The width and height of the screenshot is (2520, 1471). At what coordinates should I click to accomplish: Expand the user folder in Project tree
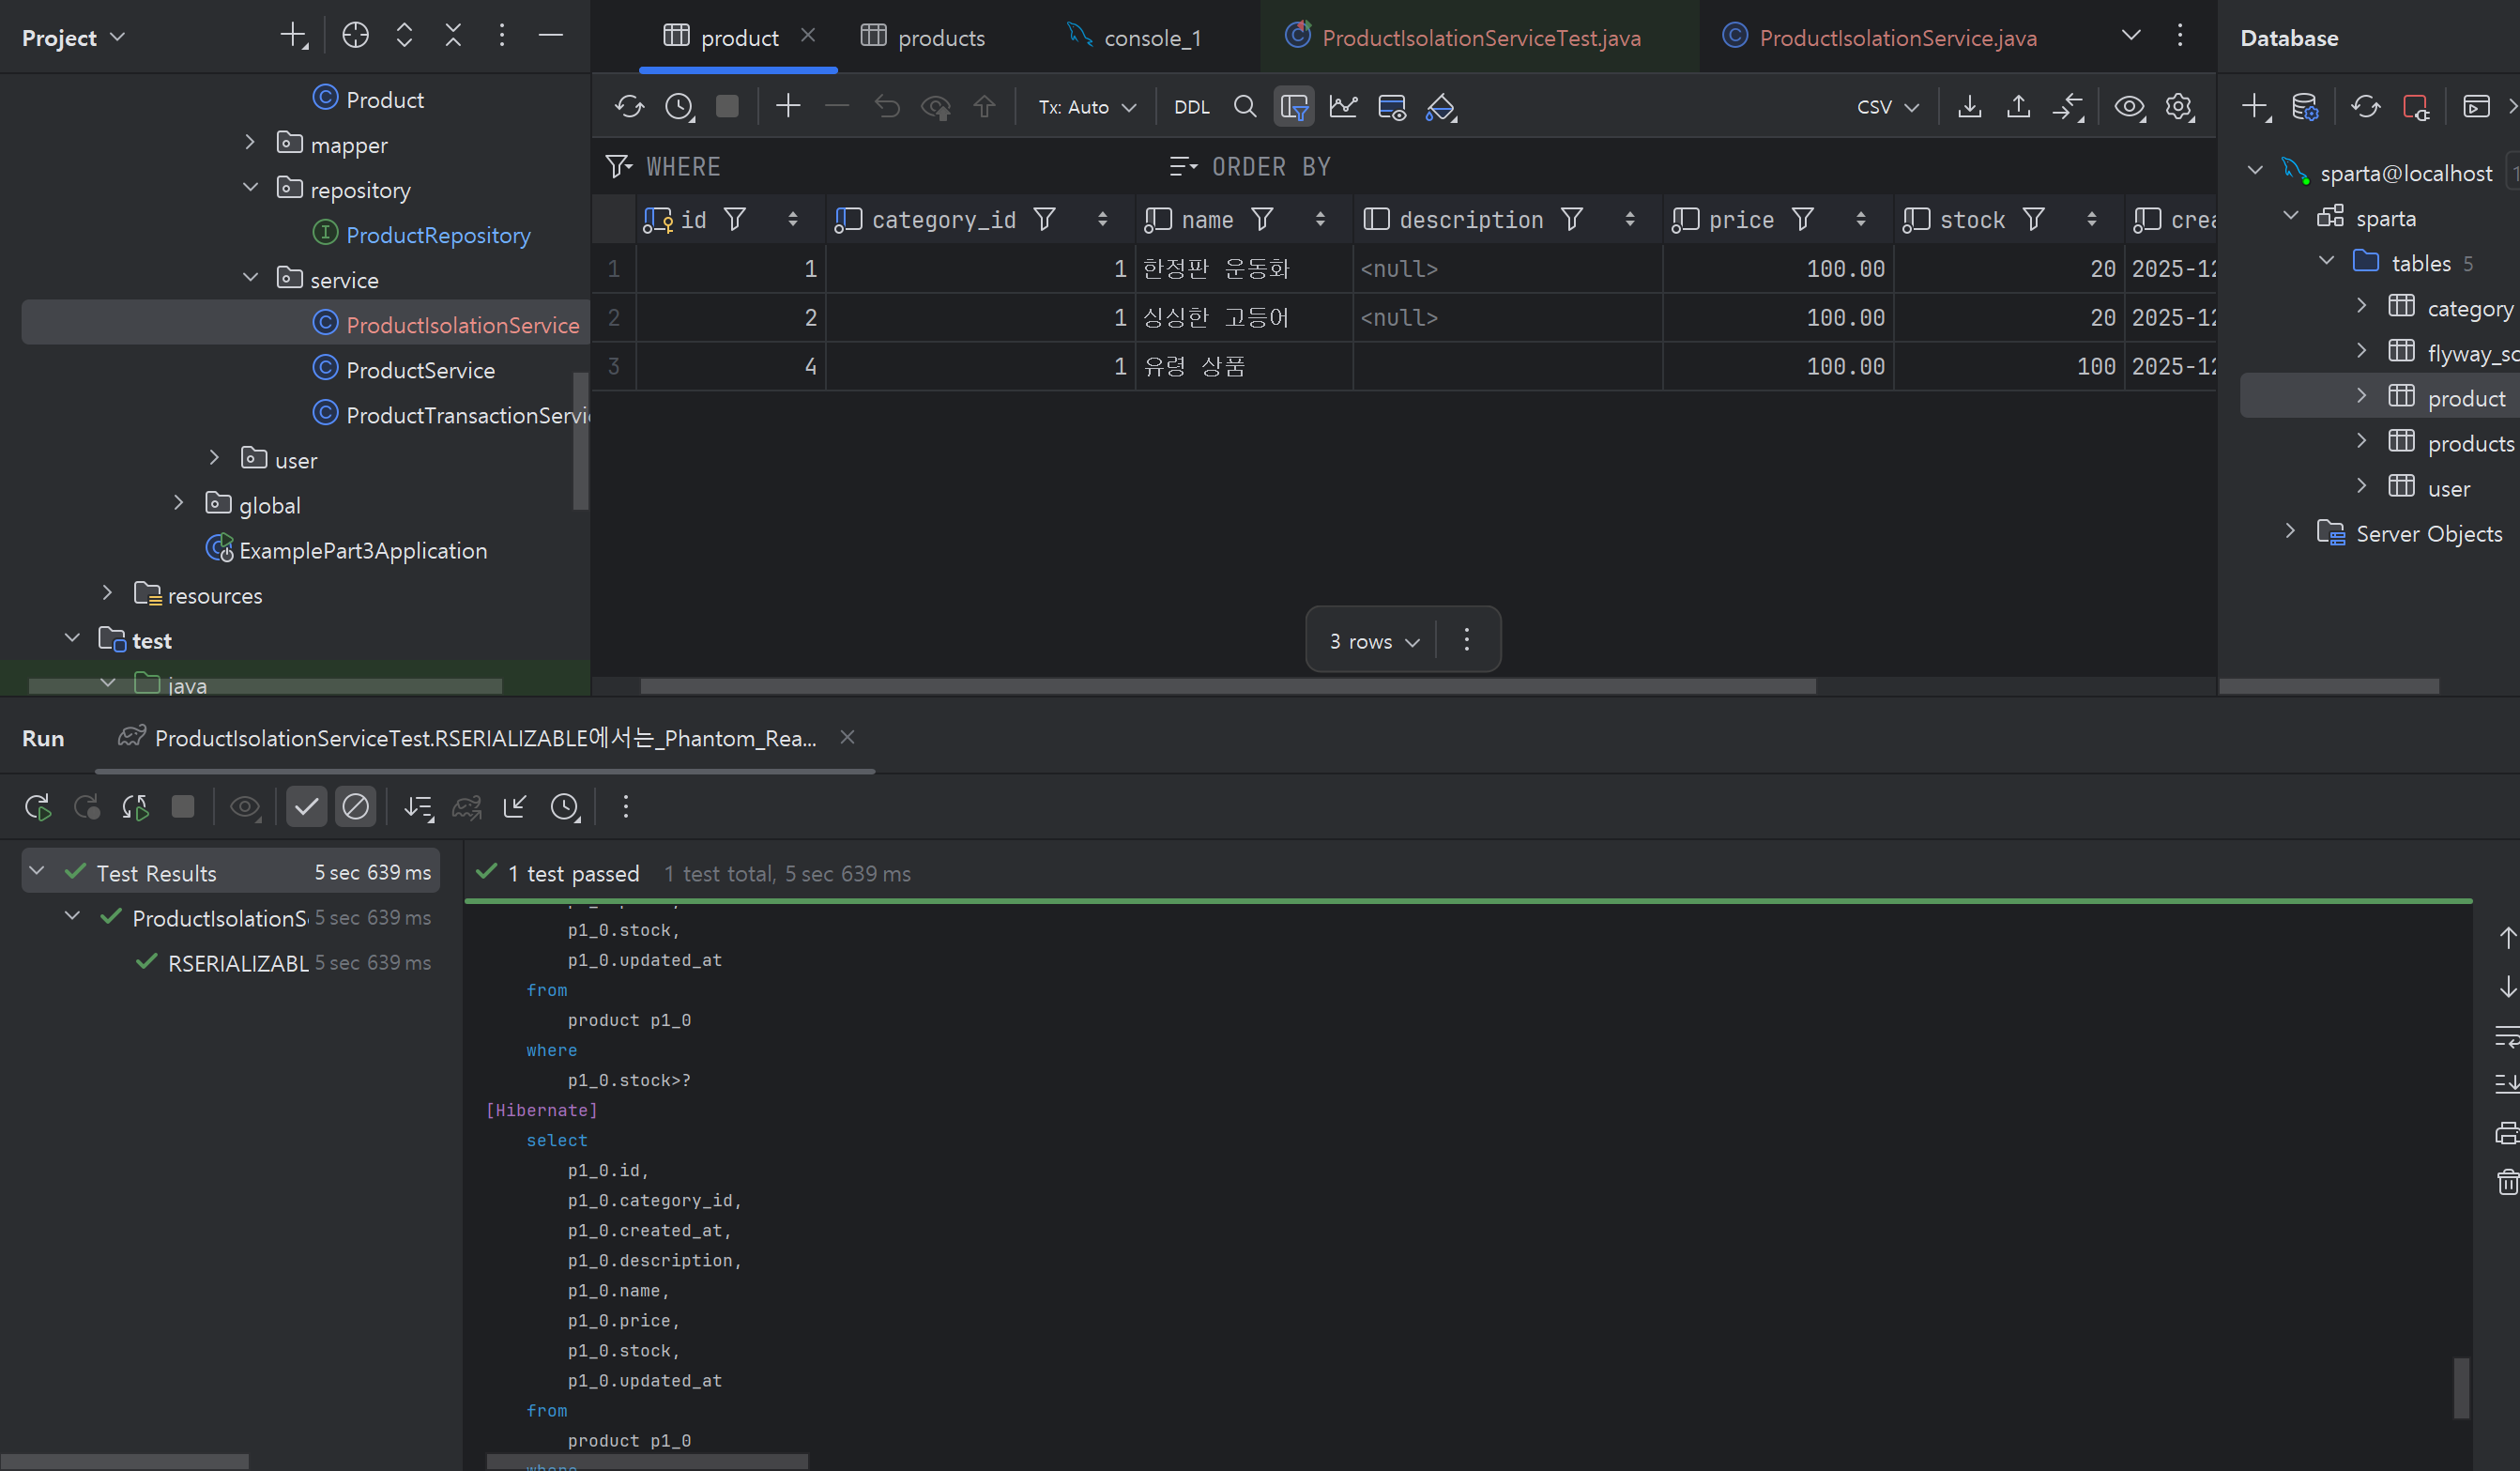(214, 458)
